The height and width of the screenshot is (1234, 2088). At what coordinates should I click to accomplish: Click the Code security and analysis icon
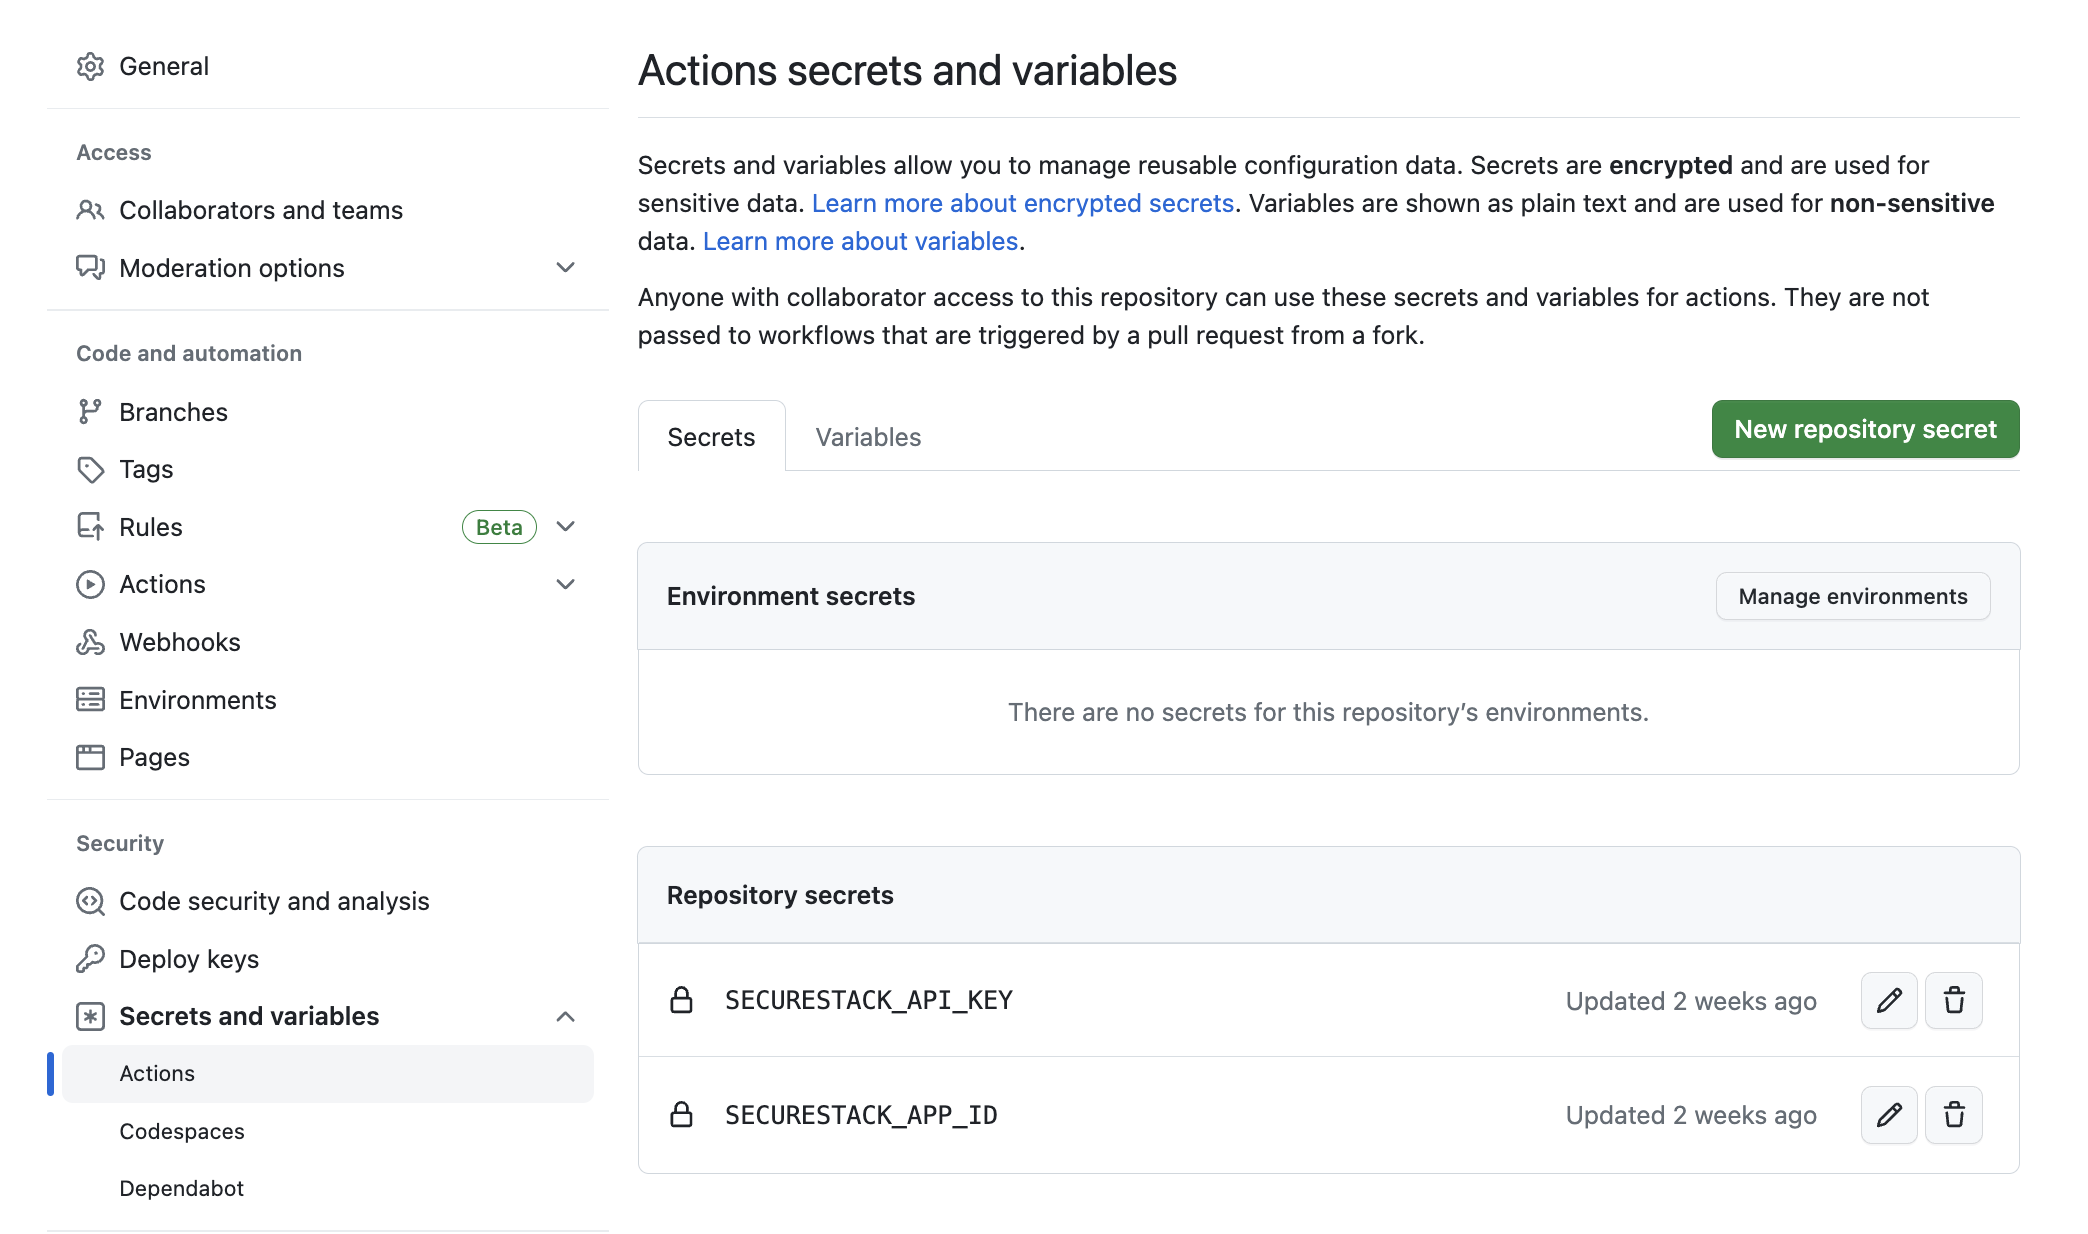point(90,901)
